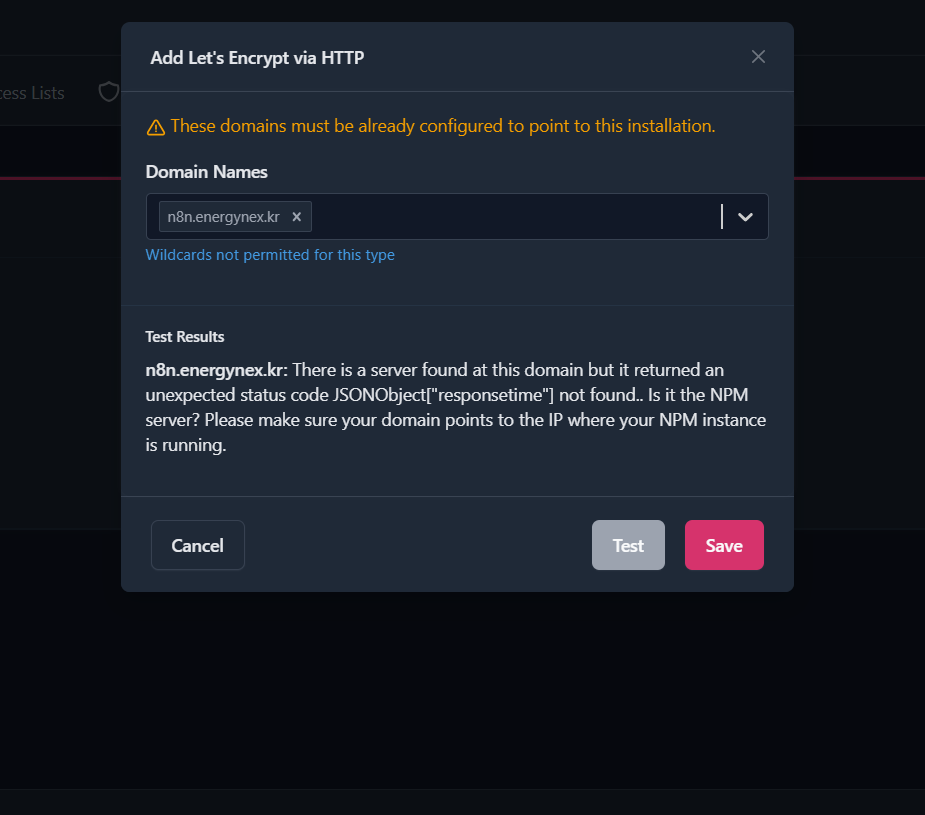
Task: Click the separator bar beside dropdown chevron
Action: click(722, 217)
